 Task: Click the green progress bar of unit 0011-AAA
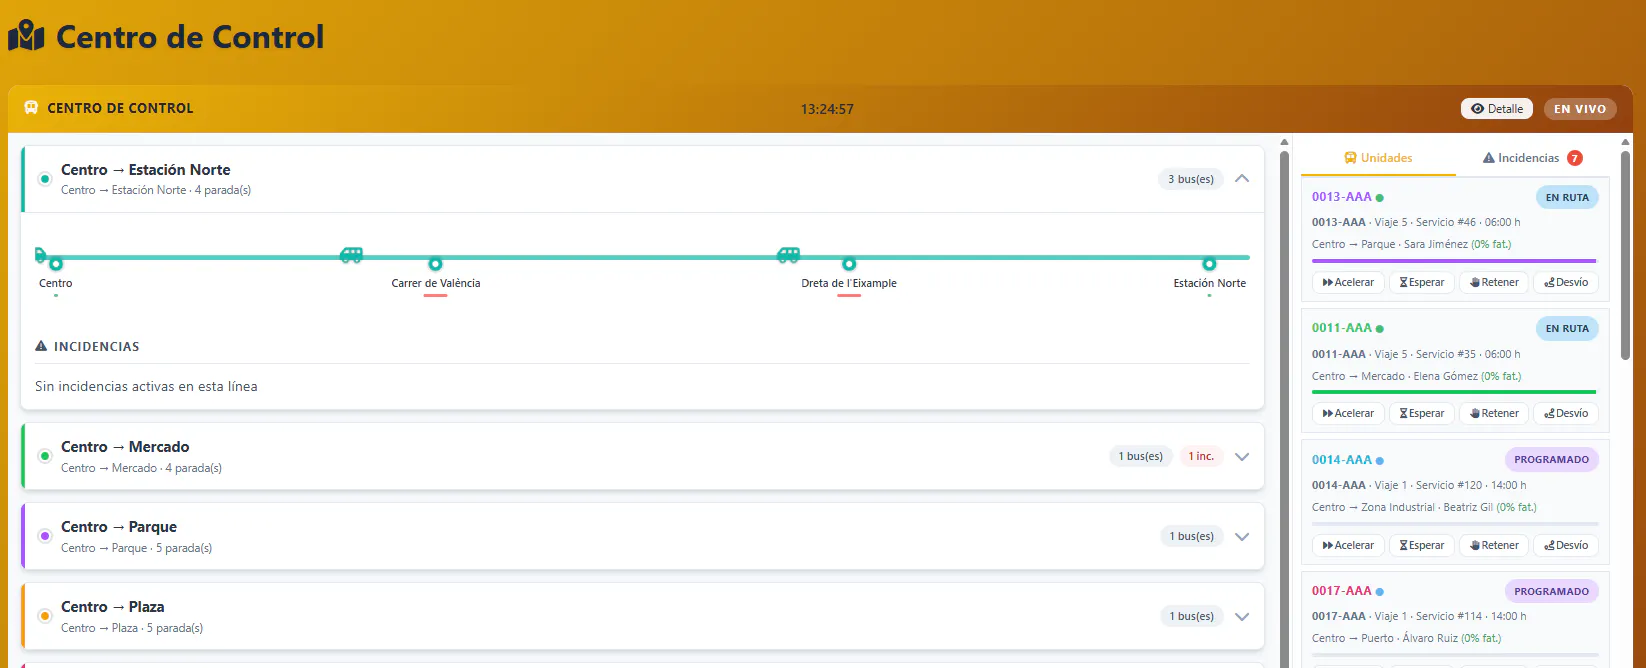pos(1454,392)
